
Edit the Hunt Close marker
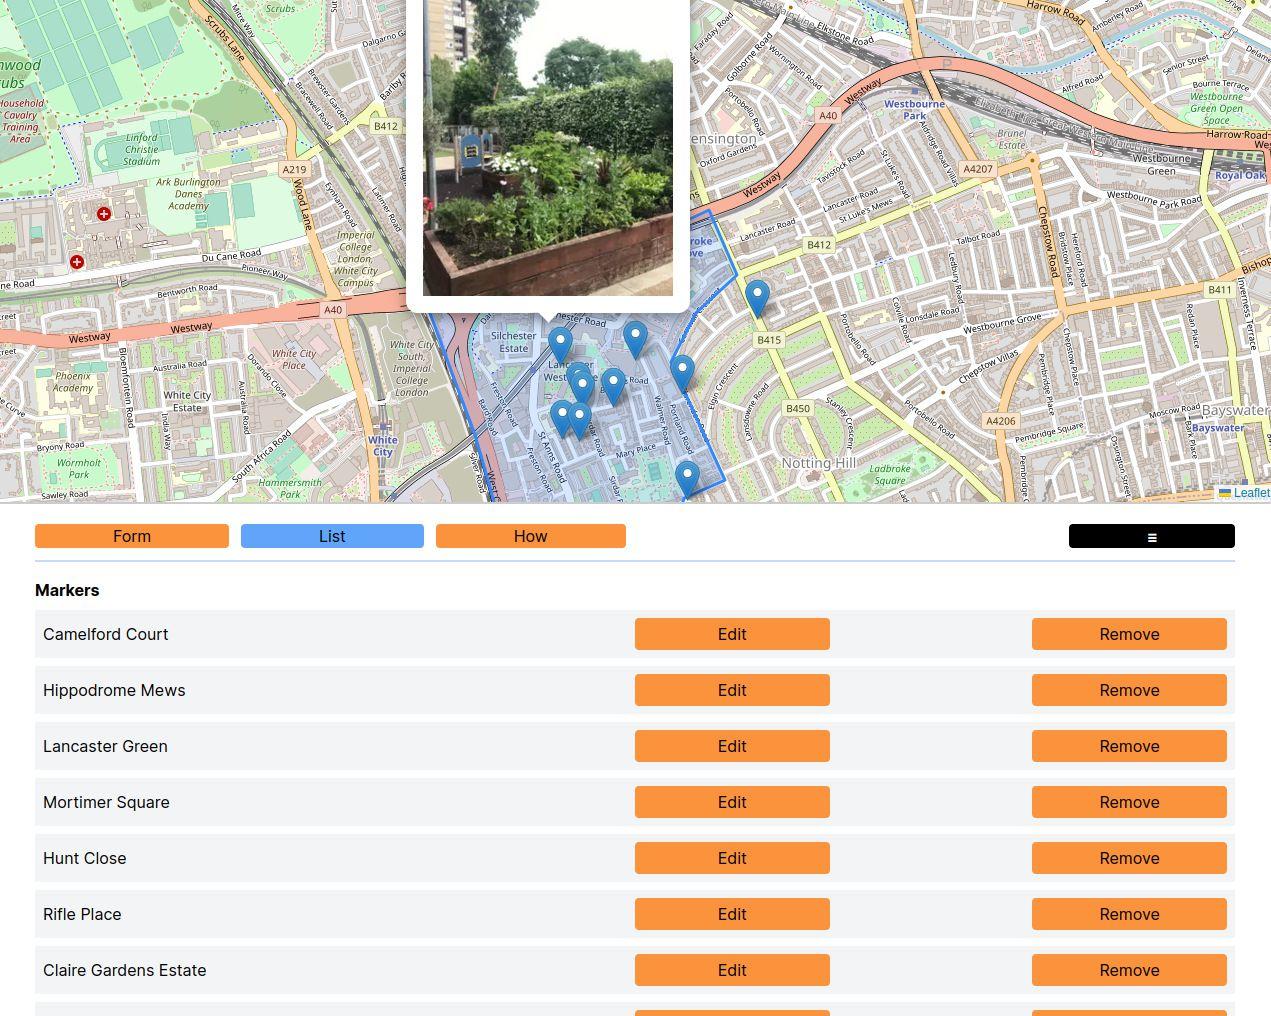[x=732, y=858]
